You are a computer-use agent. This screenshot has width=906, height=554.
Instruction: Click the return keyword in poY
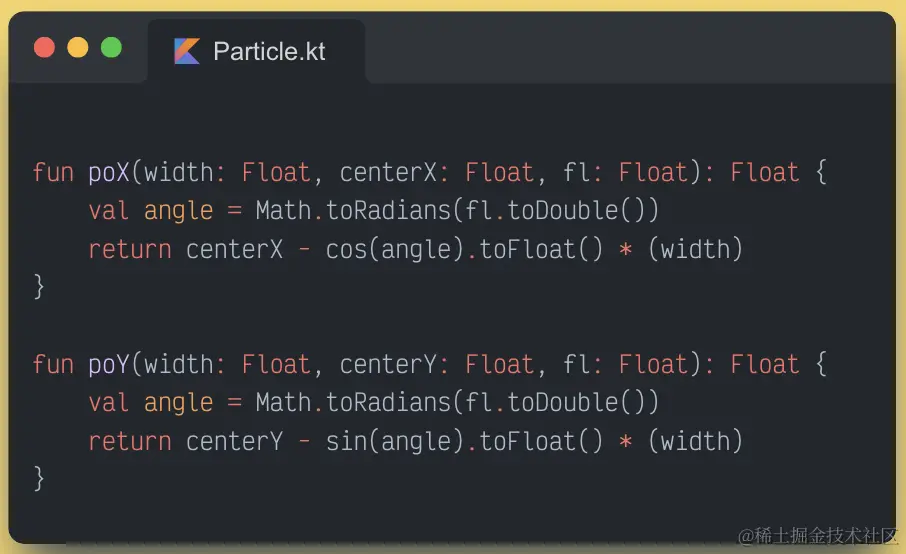point(130,442)
